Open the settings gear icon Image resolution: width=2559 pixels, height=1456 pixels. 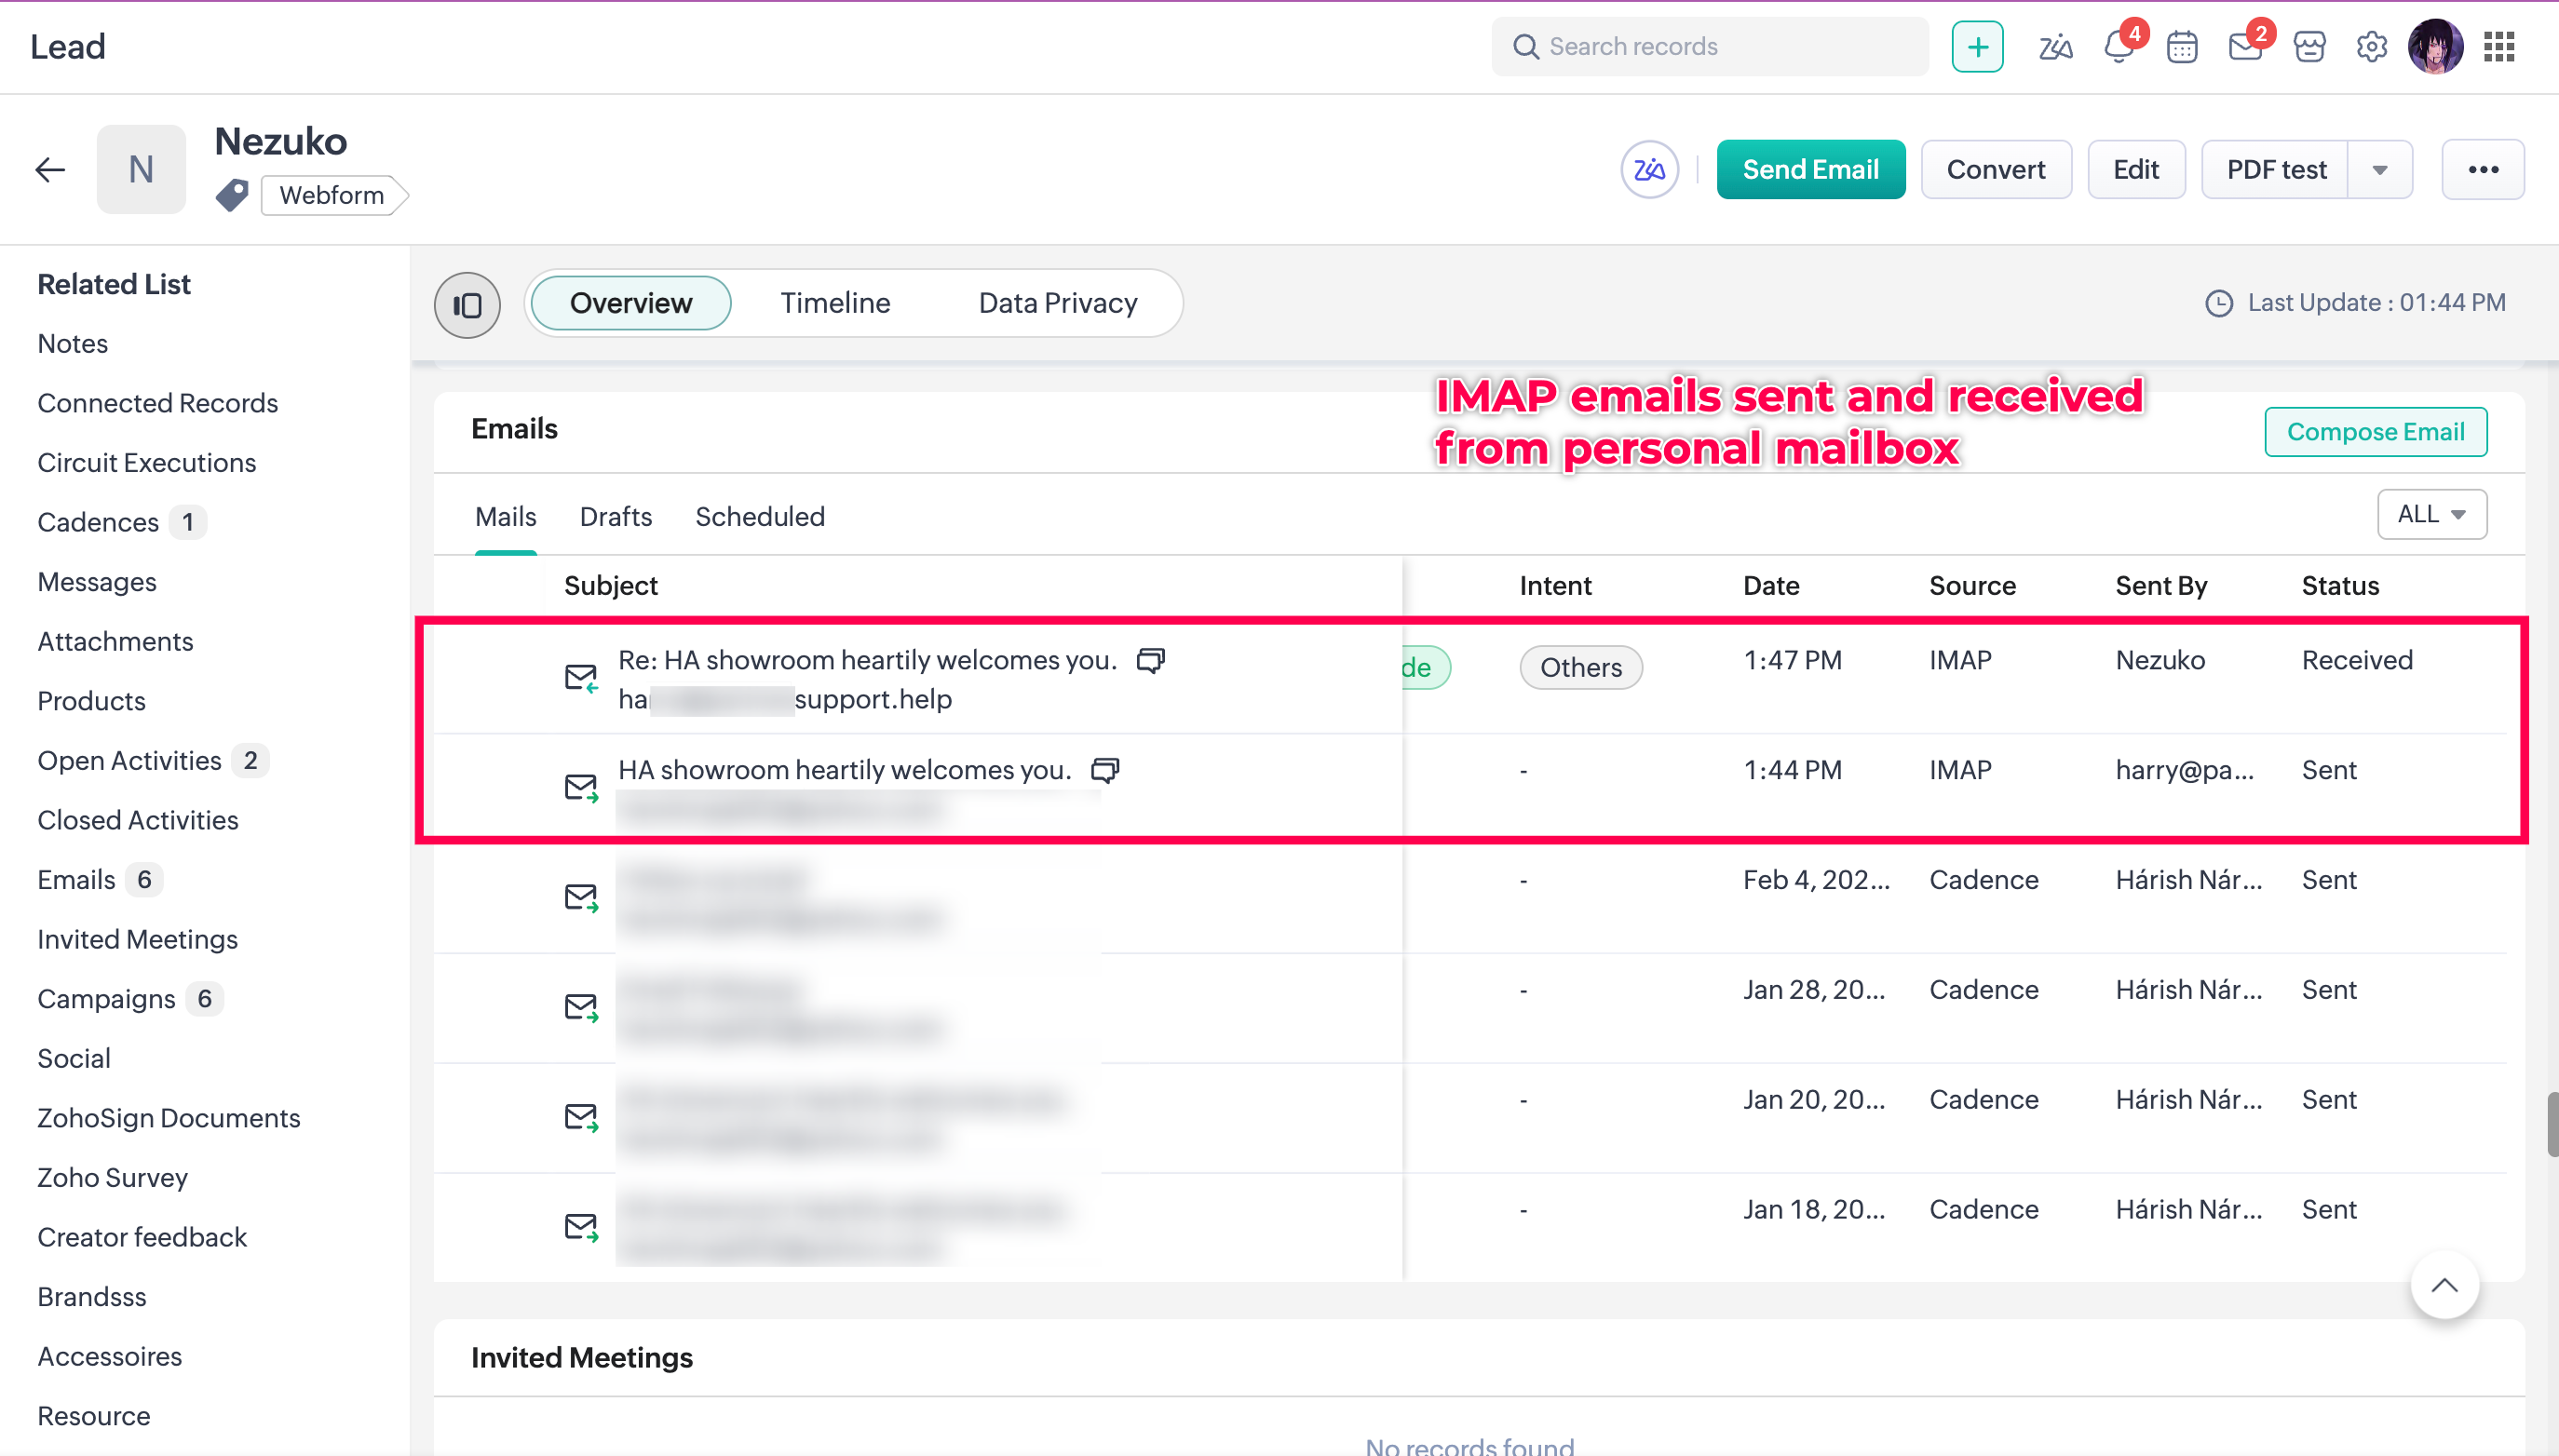pos(2371,47)
